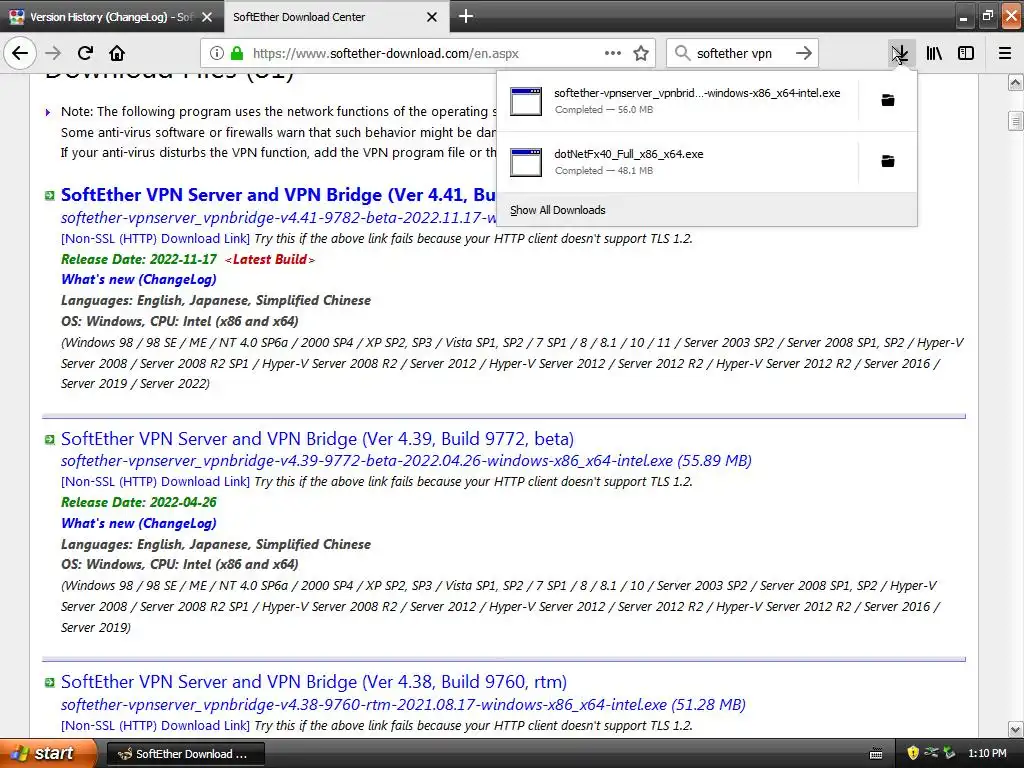Image resolution: width=1024 pixels, height=768 pixels.
Task: Click the green arrow beside Ver 4.38
Action: pos(50,682)
